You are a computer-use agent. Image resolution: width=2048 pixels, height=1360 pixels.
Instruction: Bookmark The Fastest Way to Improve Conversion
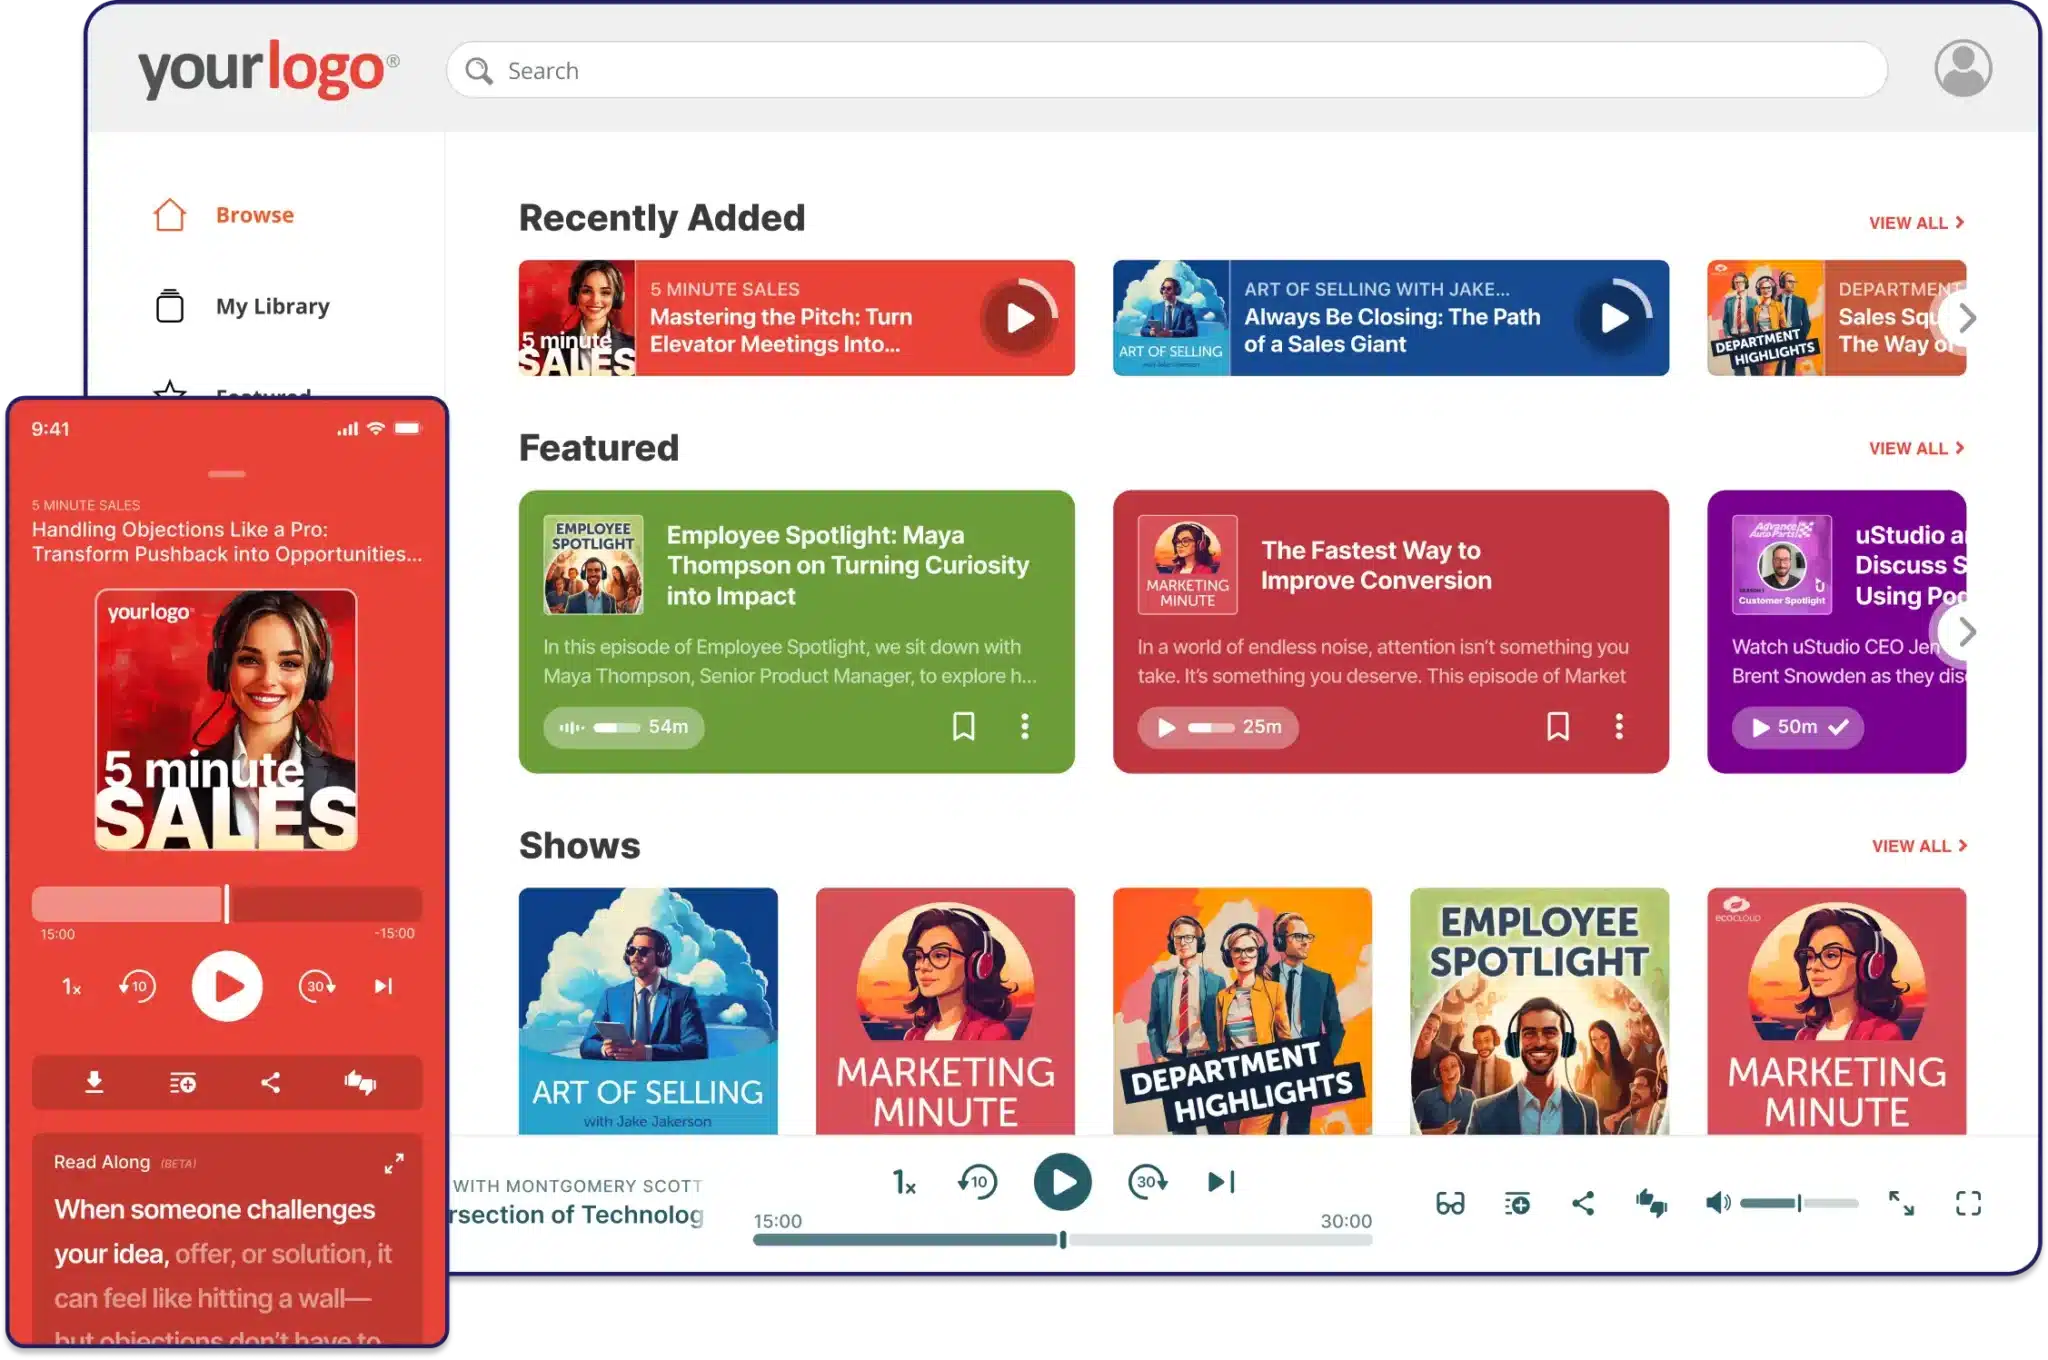[x=1557, y=726]
